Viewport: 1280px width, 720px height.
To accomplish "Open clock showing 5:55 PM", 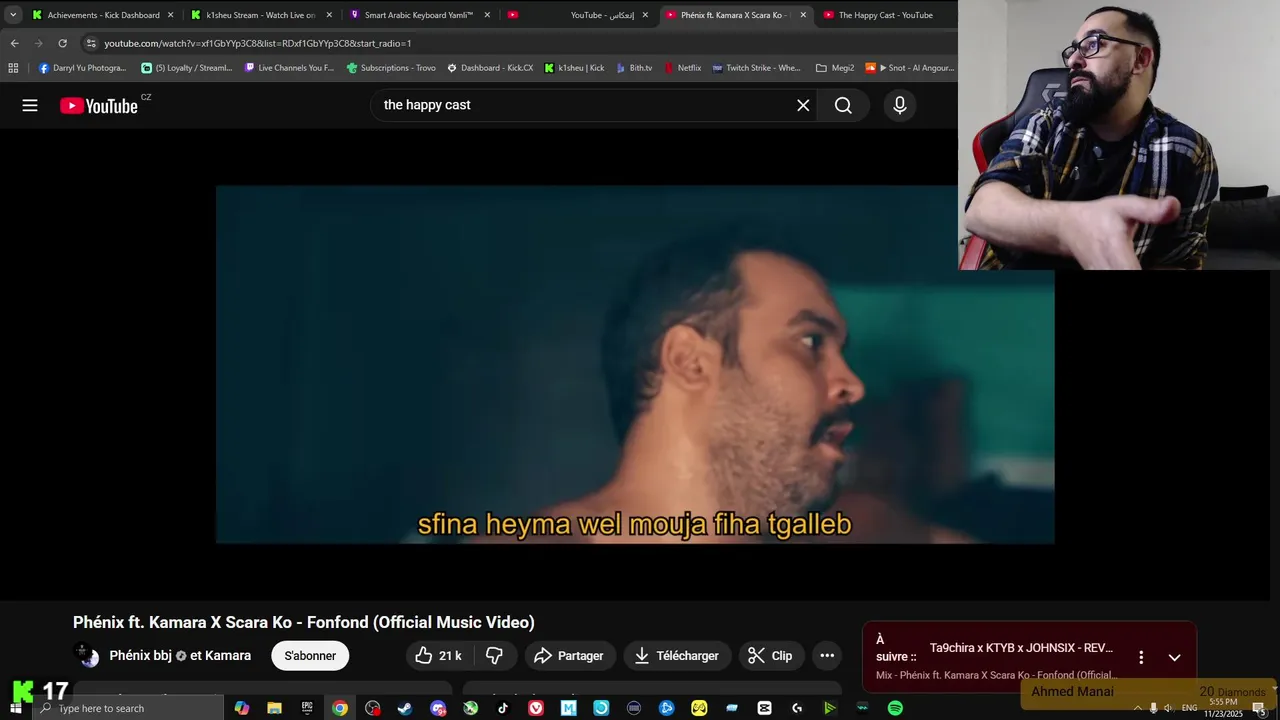I will click(x=1223, y=708).
